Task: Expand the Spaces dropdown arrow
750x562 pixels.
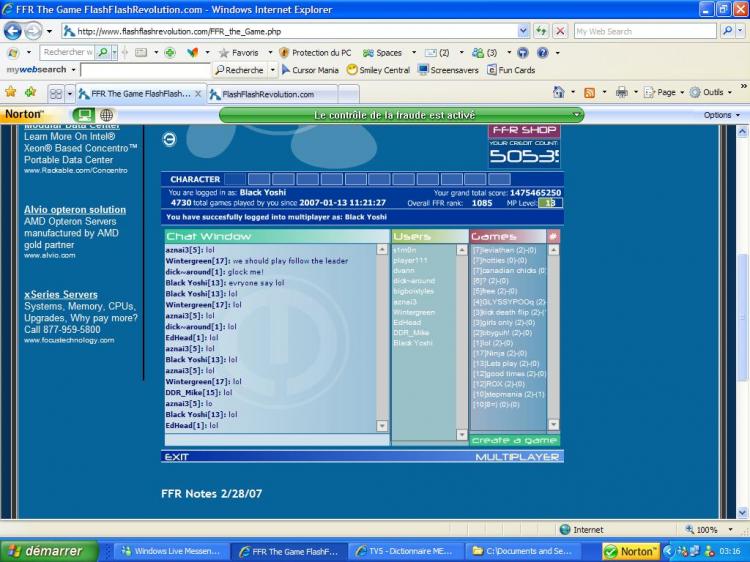Action: [414, 53]
